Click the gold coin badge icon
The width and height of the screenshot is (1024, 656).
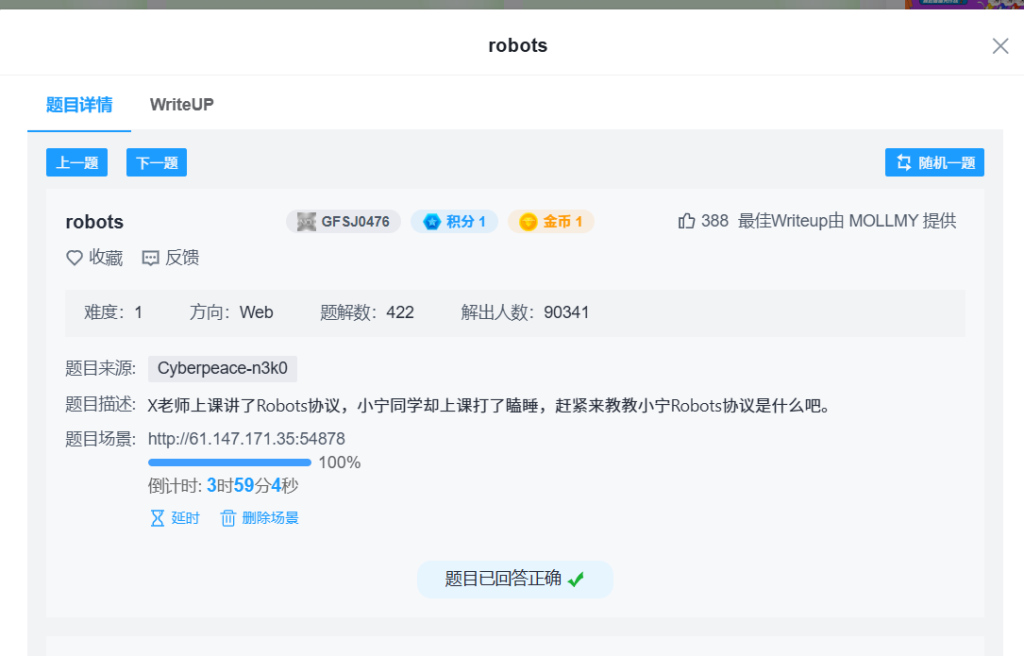point(528,221)
